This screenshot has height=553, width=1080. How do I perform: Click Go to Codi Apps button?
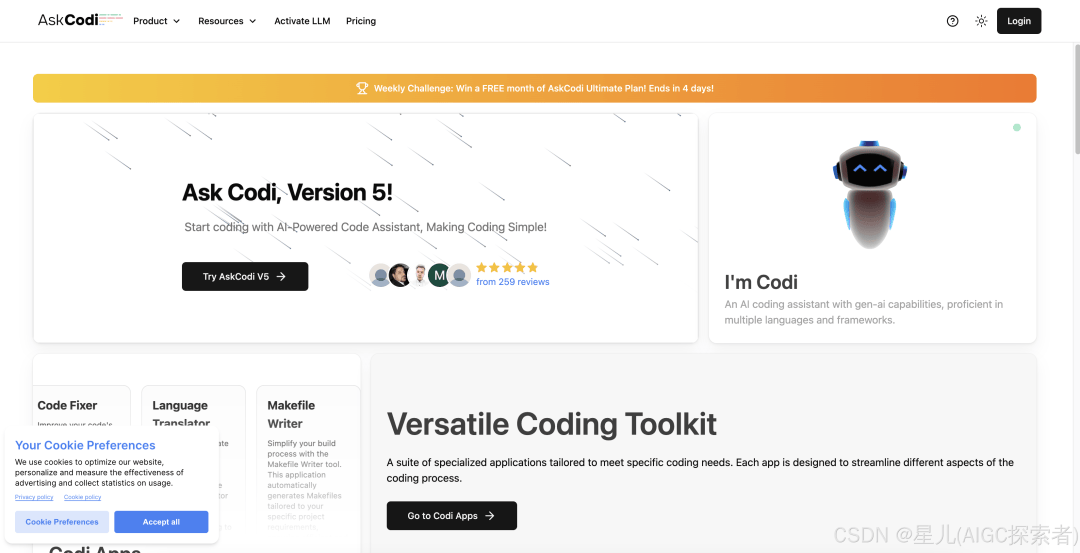pyautogui.click(x=451, y=516)
